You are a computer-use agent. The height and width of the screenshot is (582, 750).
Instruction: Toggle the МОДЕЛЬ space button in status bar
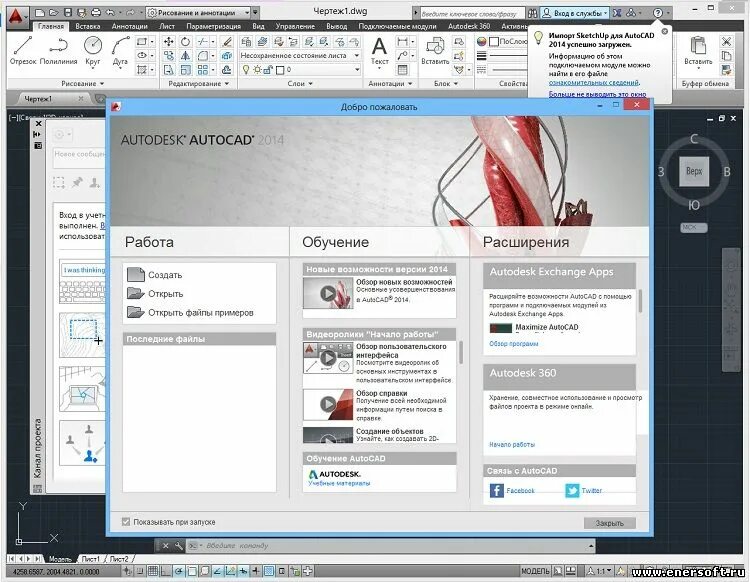(x=535, y=571)
